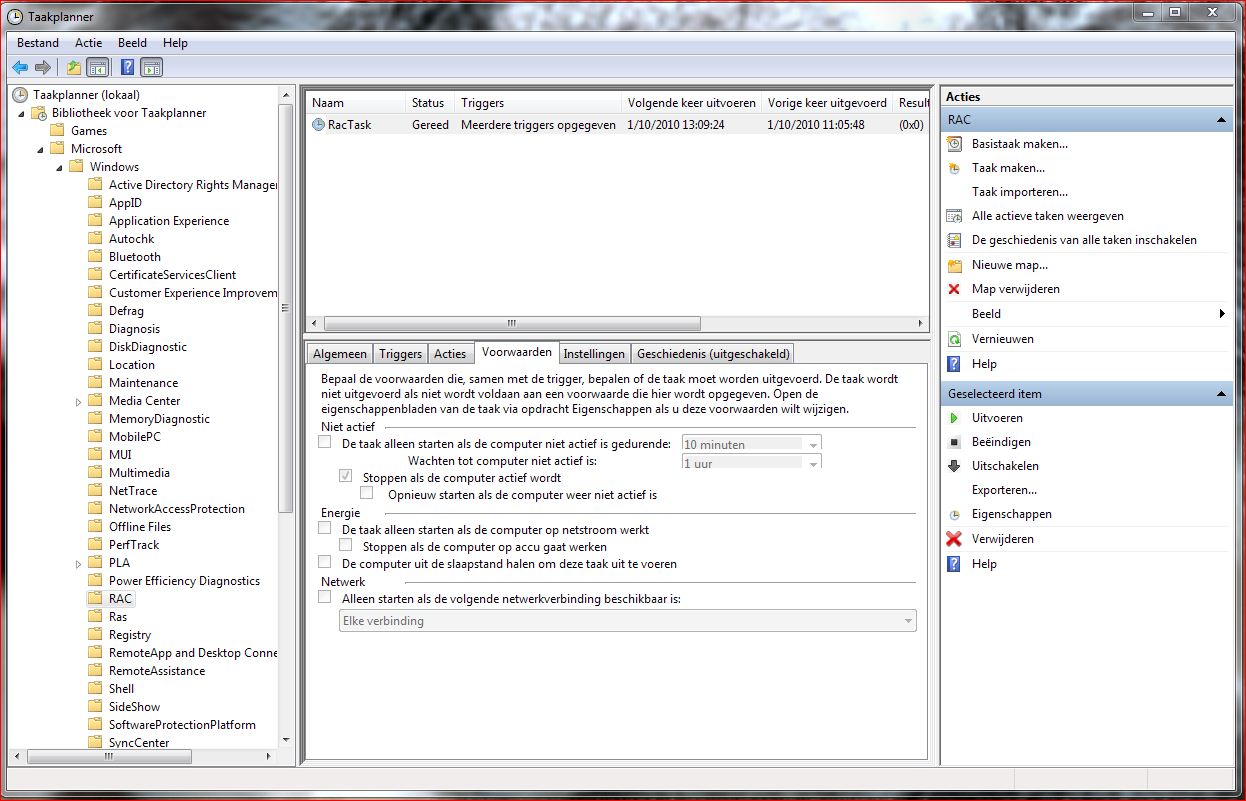Click the Uitschakelen down-arrow icon
1246x801 pixels.
click(x=954, y=466)
